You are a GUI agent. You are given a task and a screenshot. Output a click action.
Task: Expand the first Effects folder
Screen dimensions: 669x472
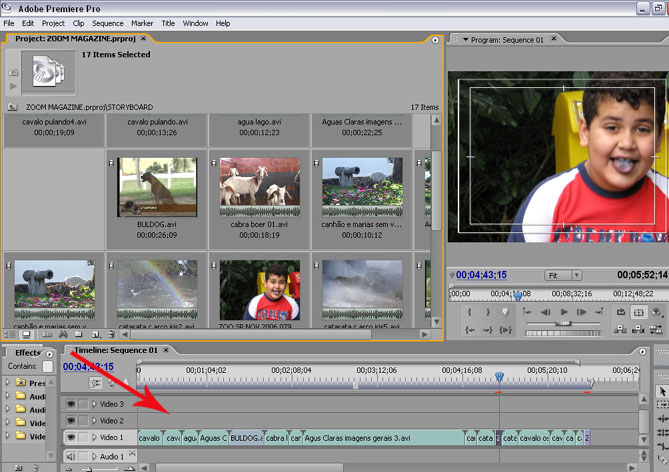[x=8, y=381]
